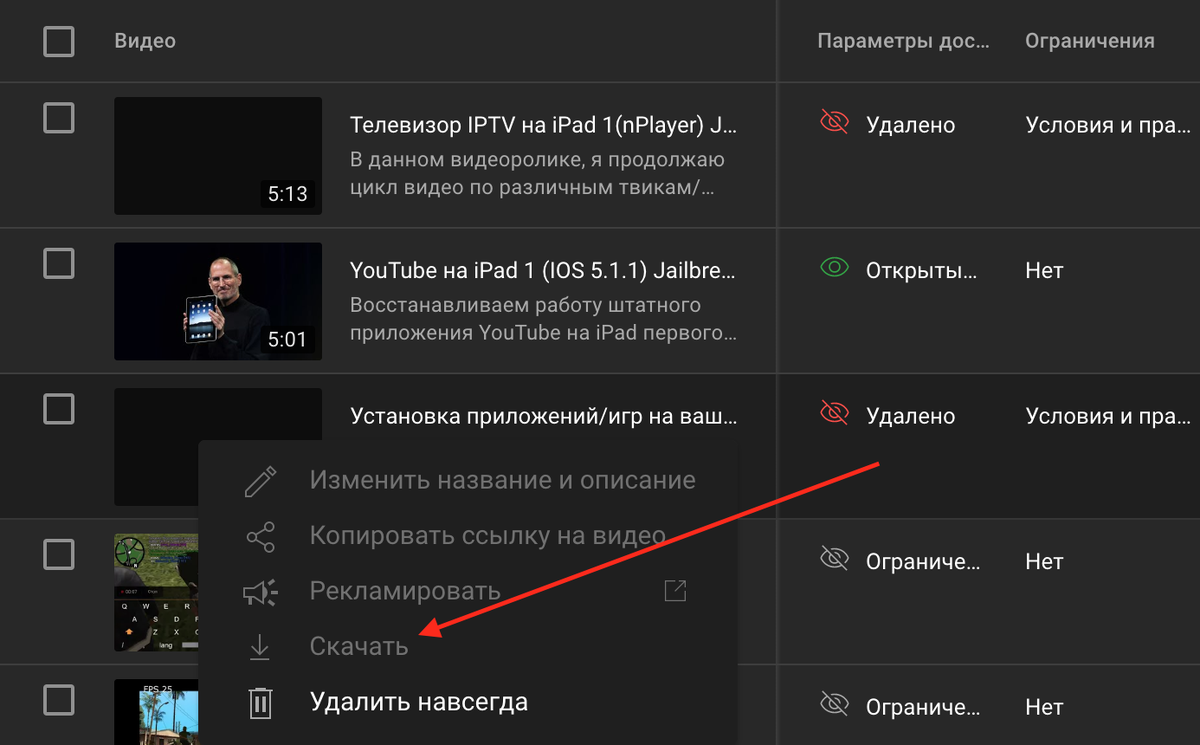Click the external link icon next to Рекламировать

[x=675, y=591]
